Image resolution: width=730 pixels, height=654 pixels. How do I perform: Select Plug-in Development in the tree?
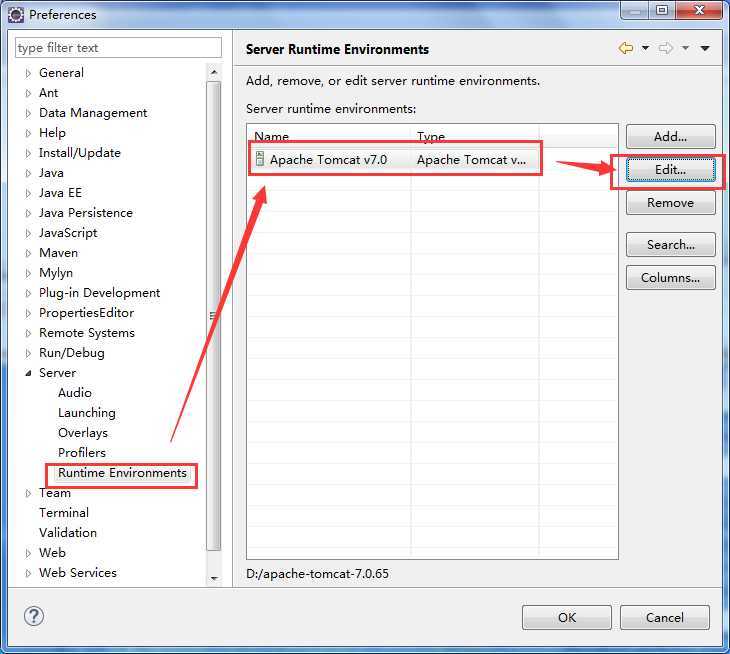[x=99, y=293]
